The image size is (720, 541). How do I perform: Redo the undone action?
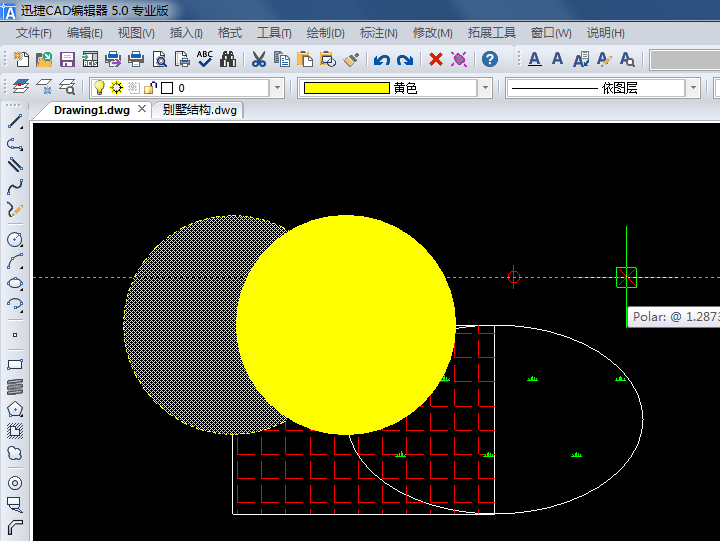click(405, 60)
